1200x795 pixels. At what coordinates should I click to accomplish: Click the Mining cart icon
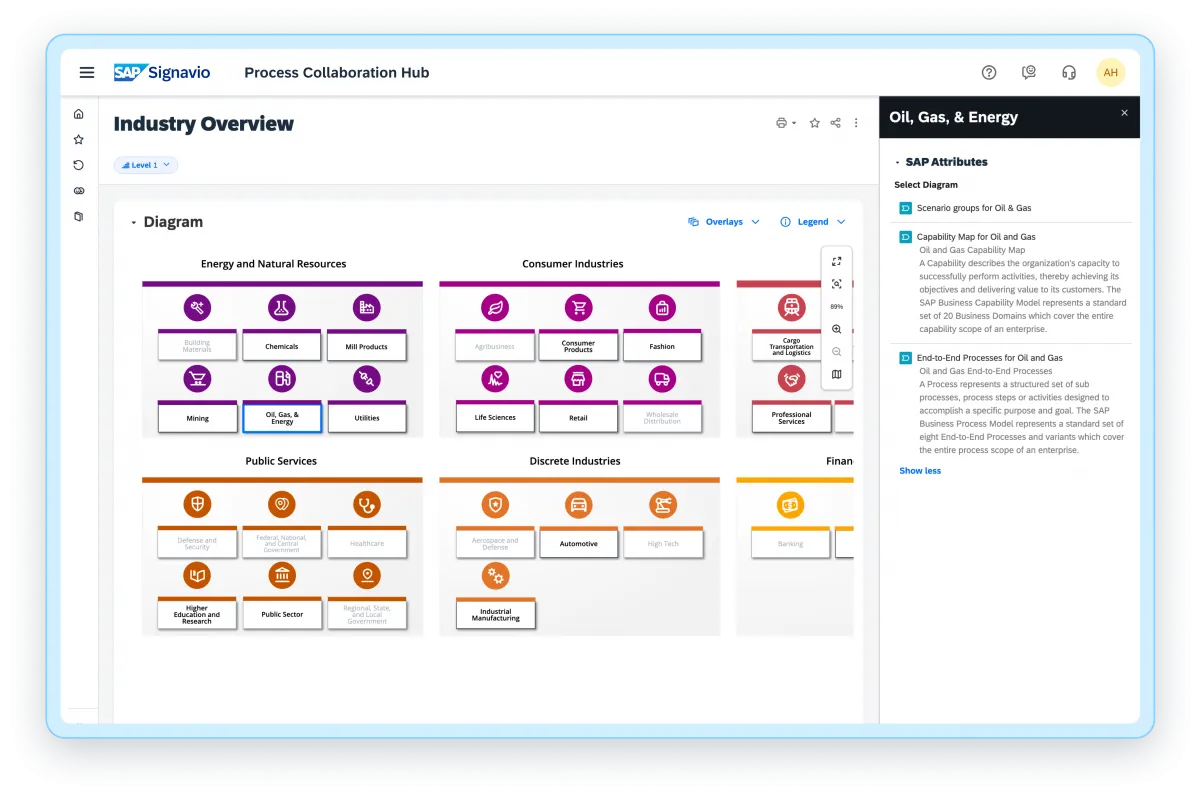[x=197, y=379]
